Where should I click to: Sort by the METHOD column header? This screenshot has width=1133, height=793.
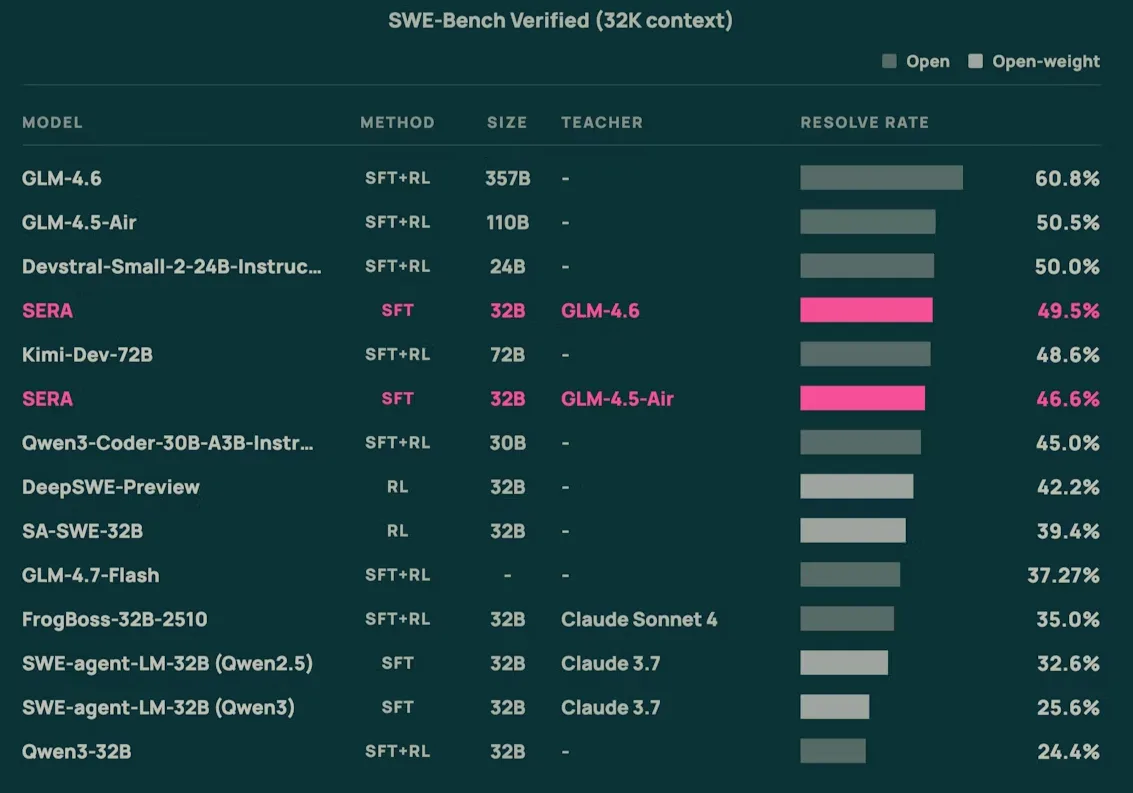point(397,123)
